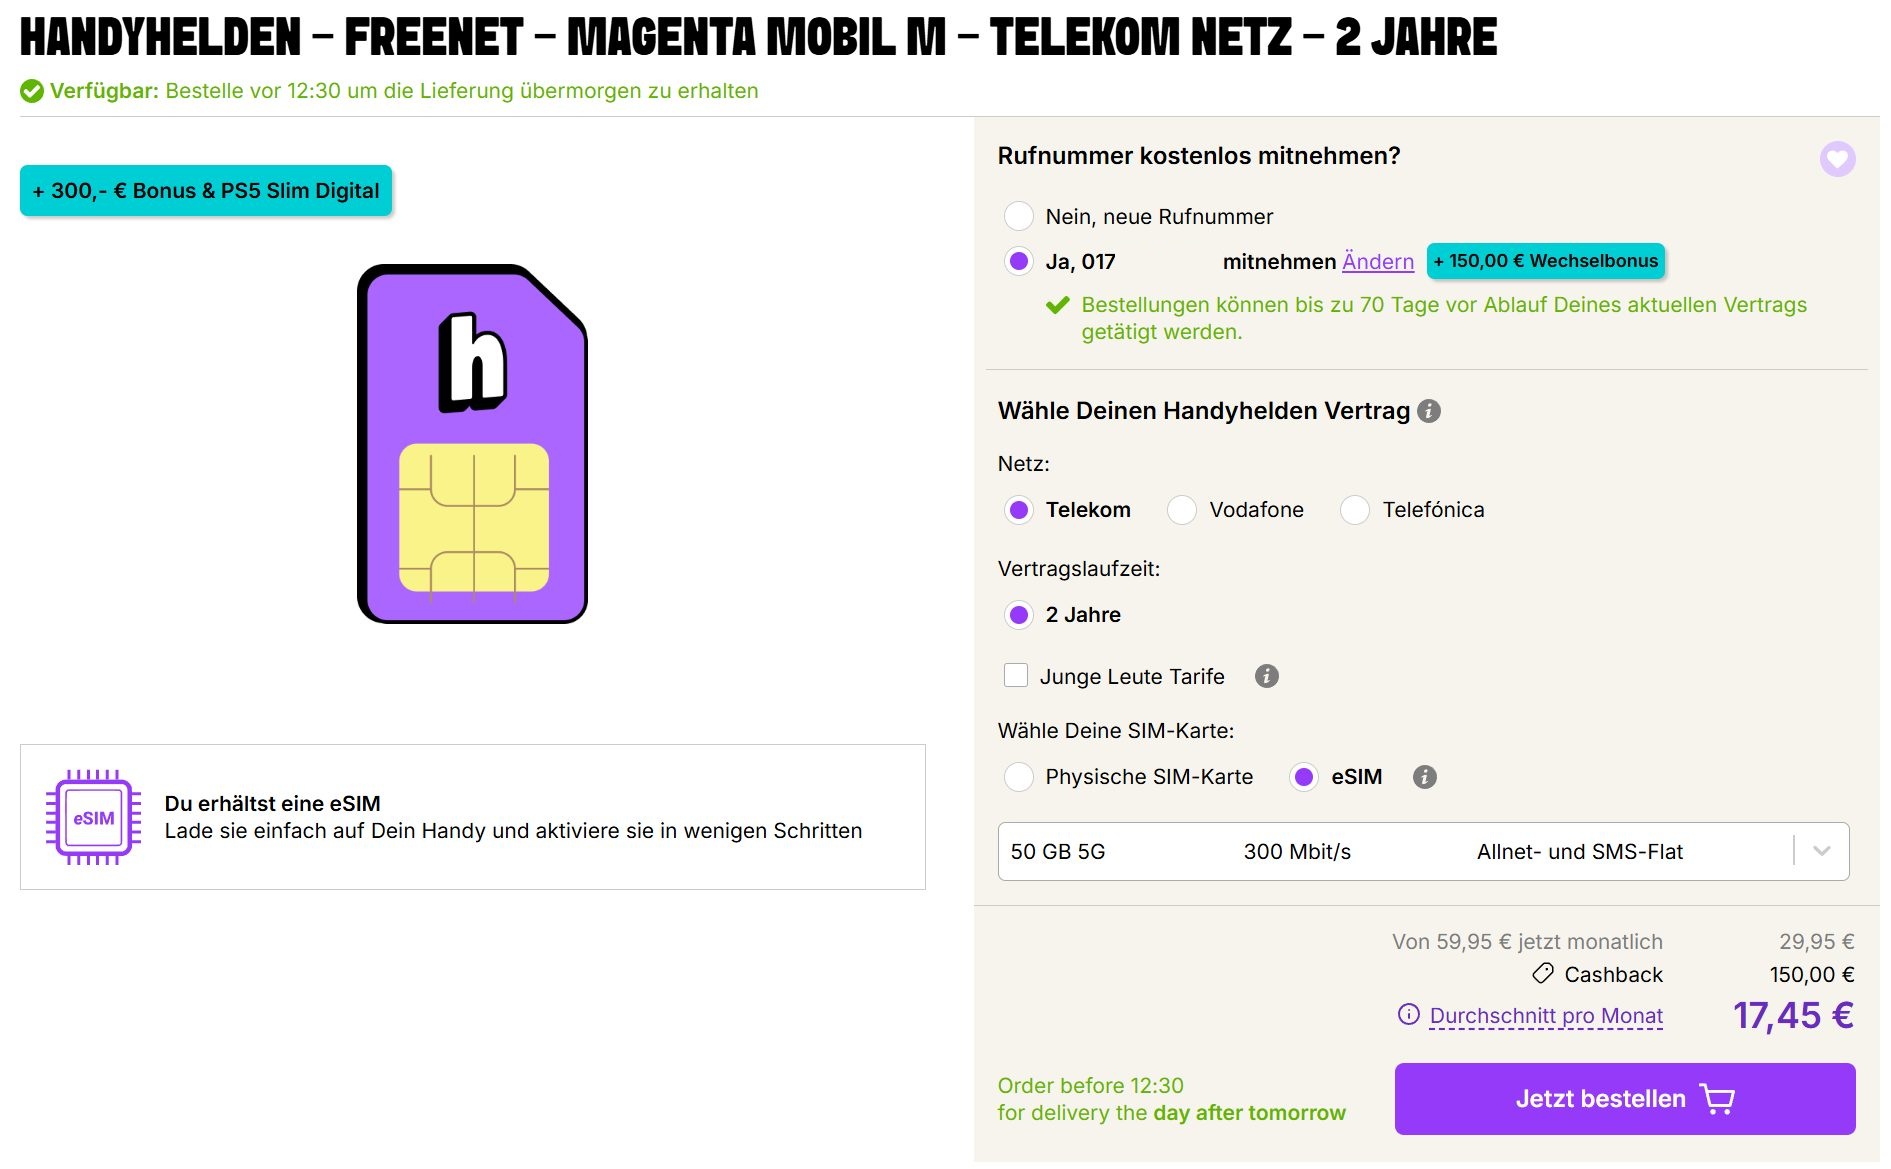Enable the Junge Leute Tarife checkbox
The height and width of the screenshot is (1169, 1891).
click(x=1016, y=676)
